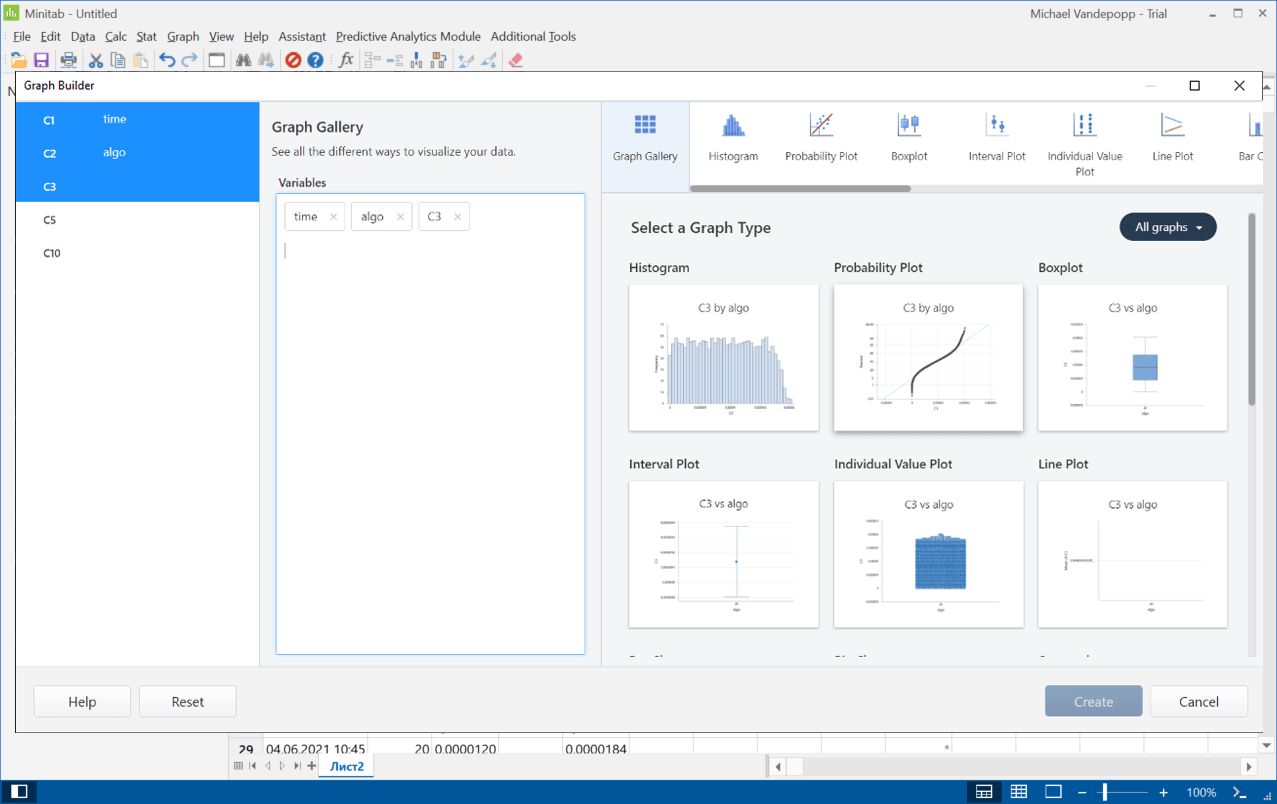The height and width of the screenshot is (804, 1277).
Task: Click the gallery vertical scrollbar
Action: tap(1251, 309)
